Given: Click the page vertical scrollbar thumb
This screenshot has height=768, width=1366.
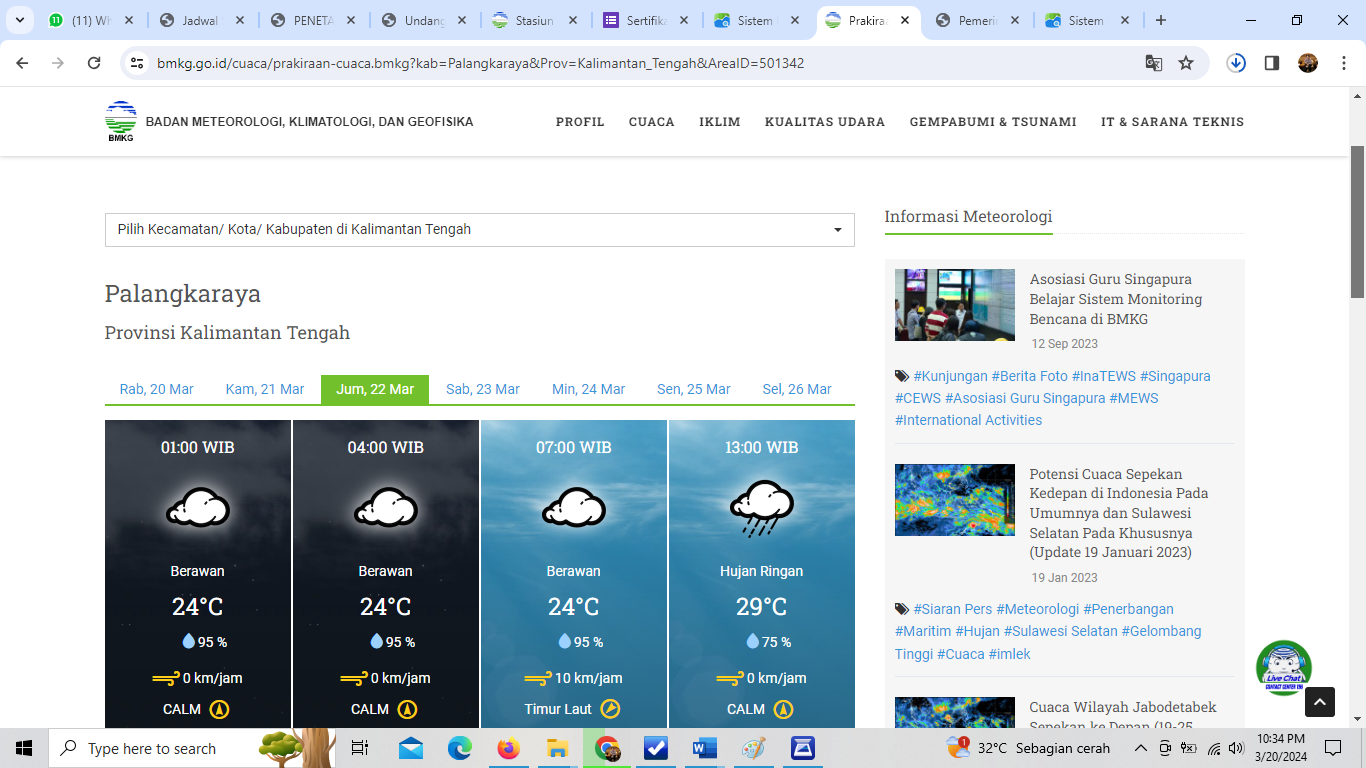Looking at the screenshot, I should click(x=1358, y=222).
